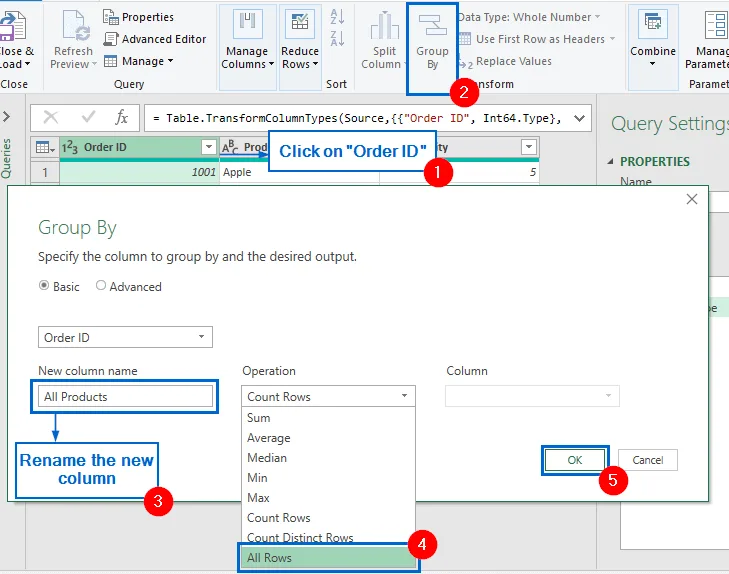The height and width of the screenshot is (574, 729).
Task: Open the Quantity column filter dropdown
Action: 529,147
